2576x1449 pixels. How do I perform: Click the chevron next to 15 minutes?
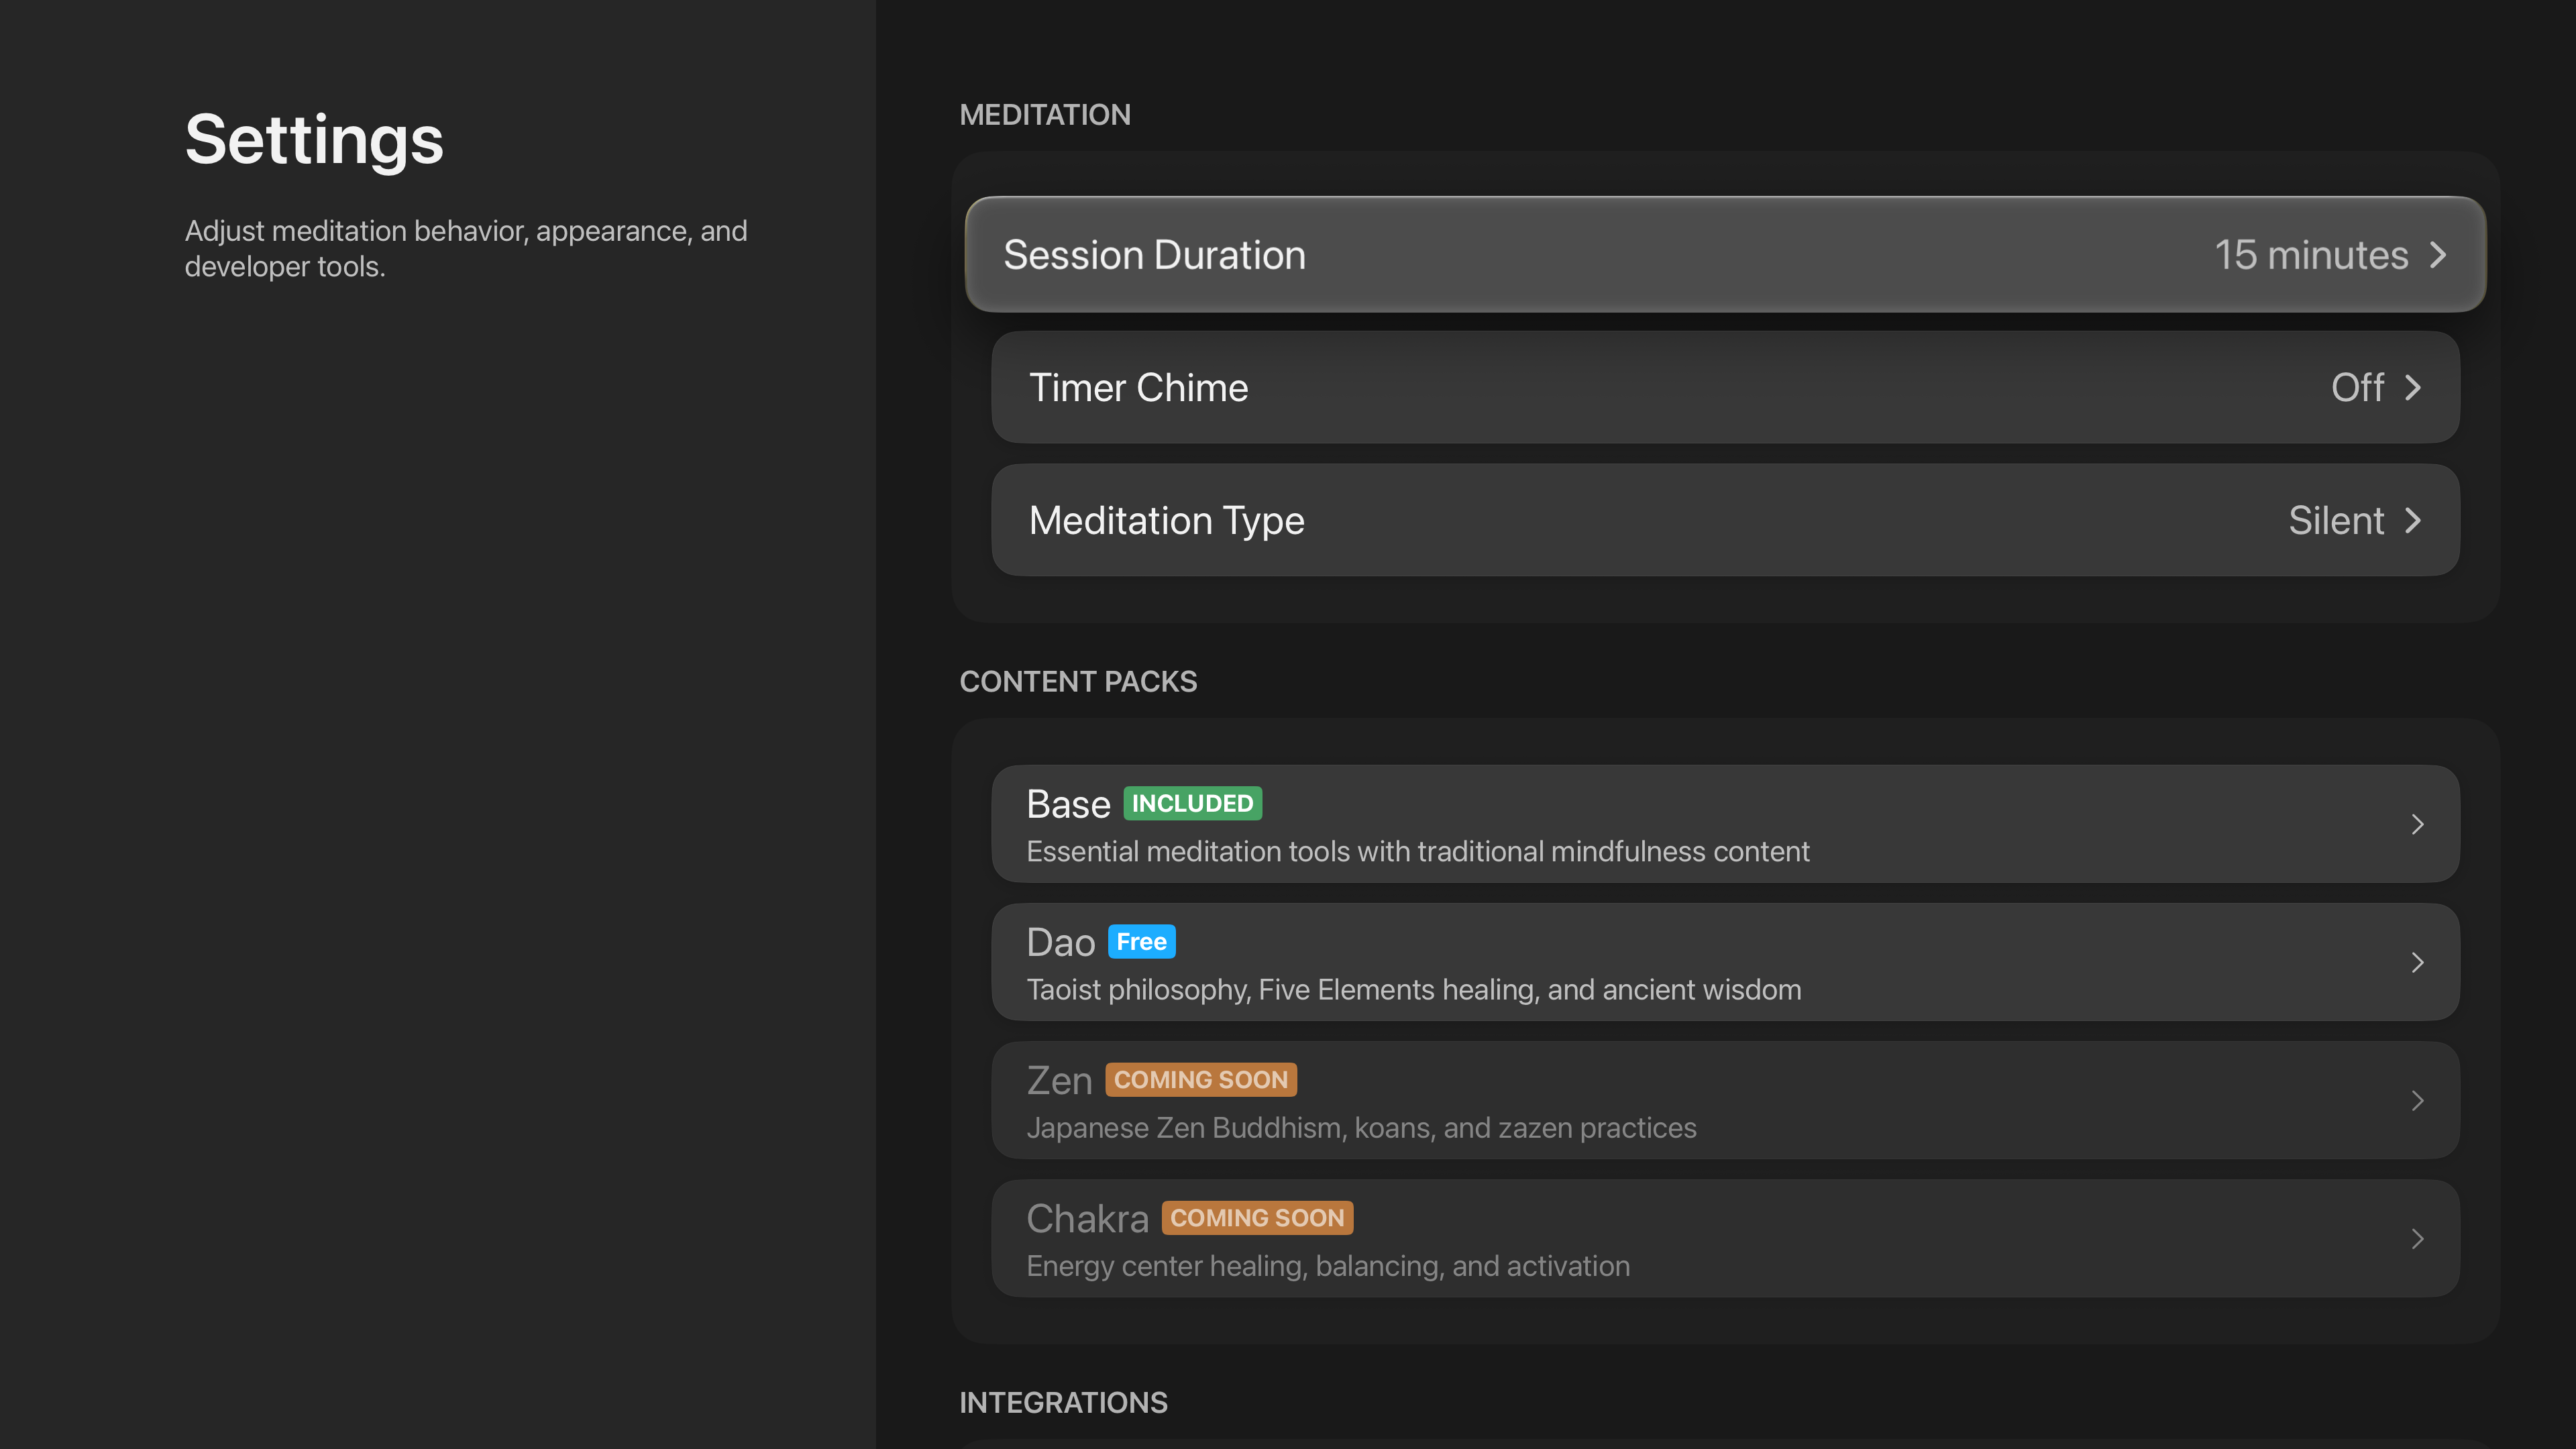(x=2438, y=255)
